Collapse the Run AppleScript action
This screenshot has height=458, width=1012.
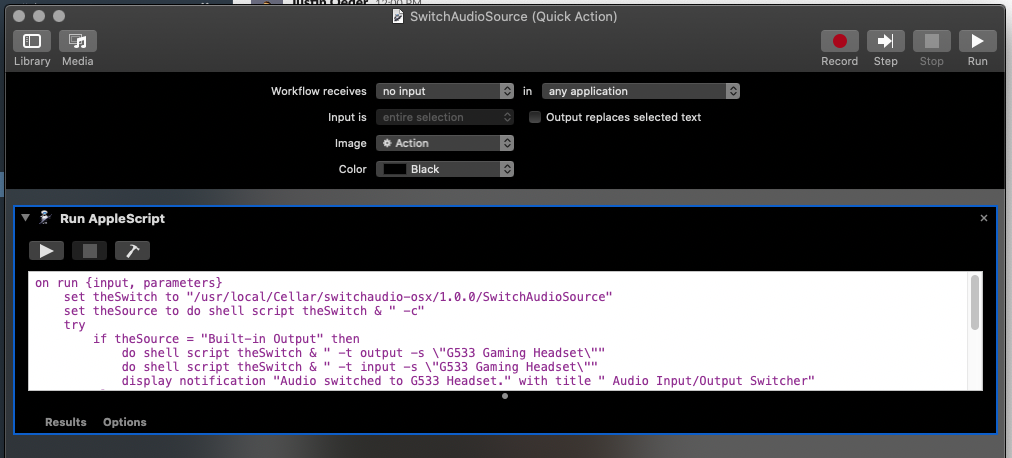pos(25,218)
